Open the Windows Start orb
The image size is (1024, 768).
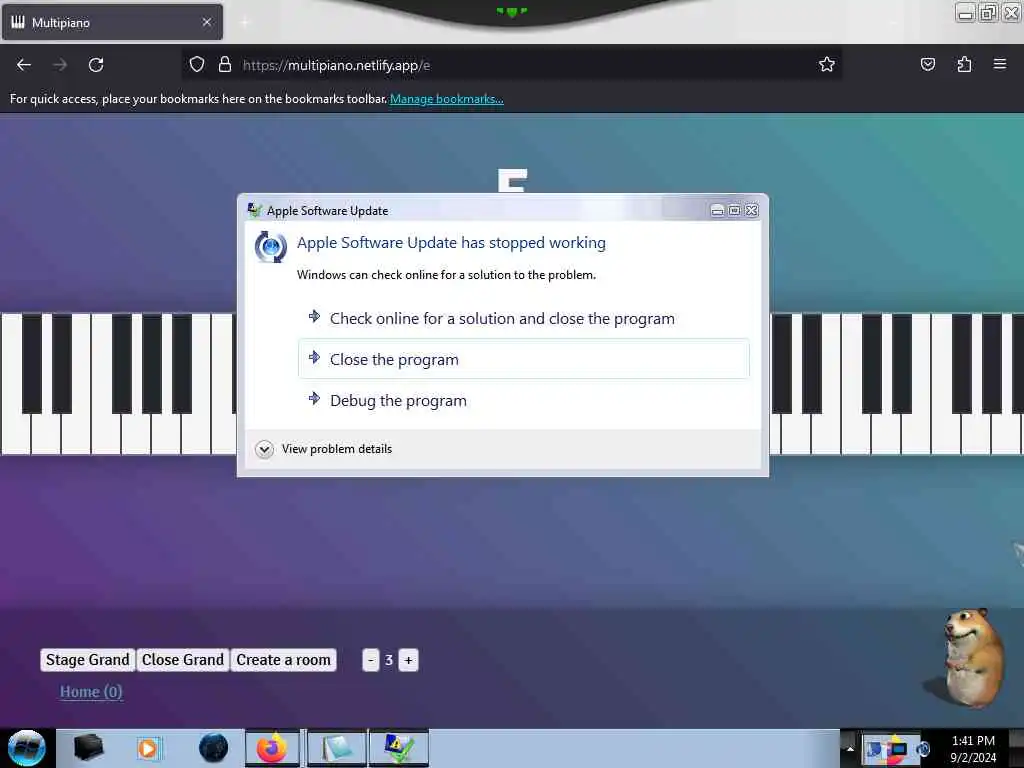[26, 748]
